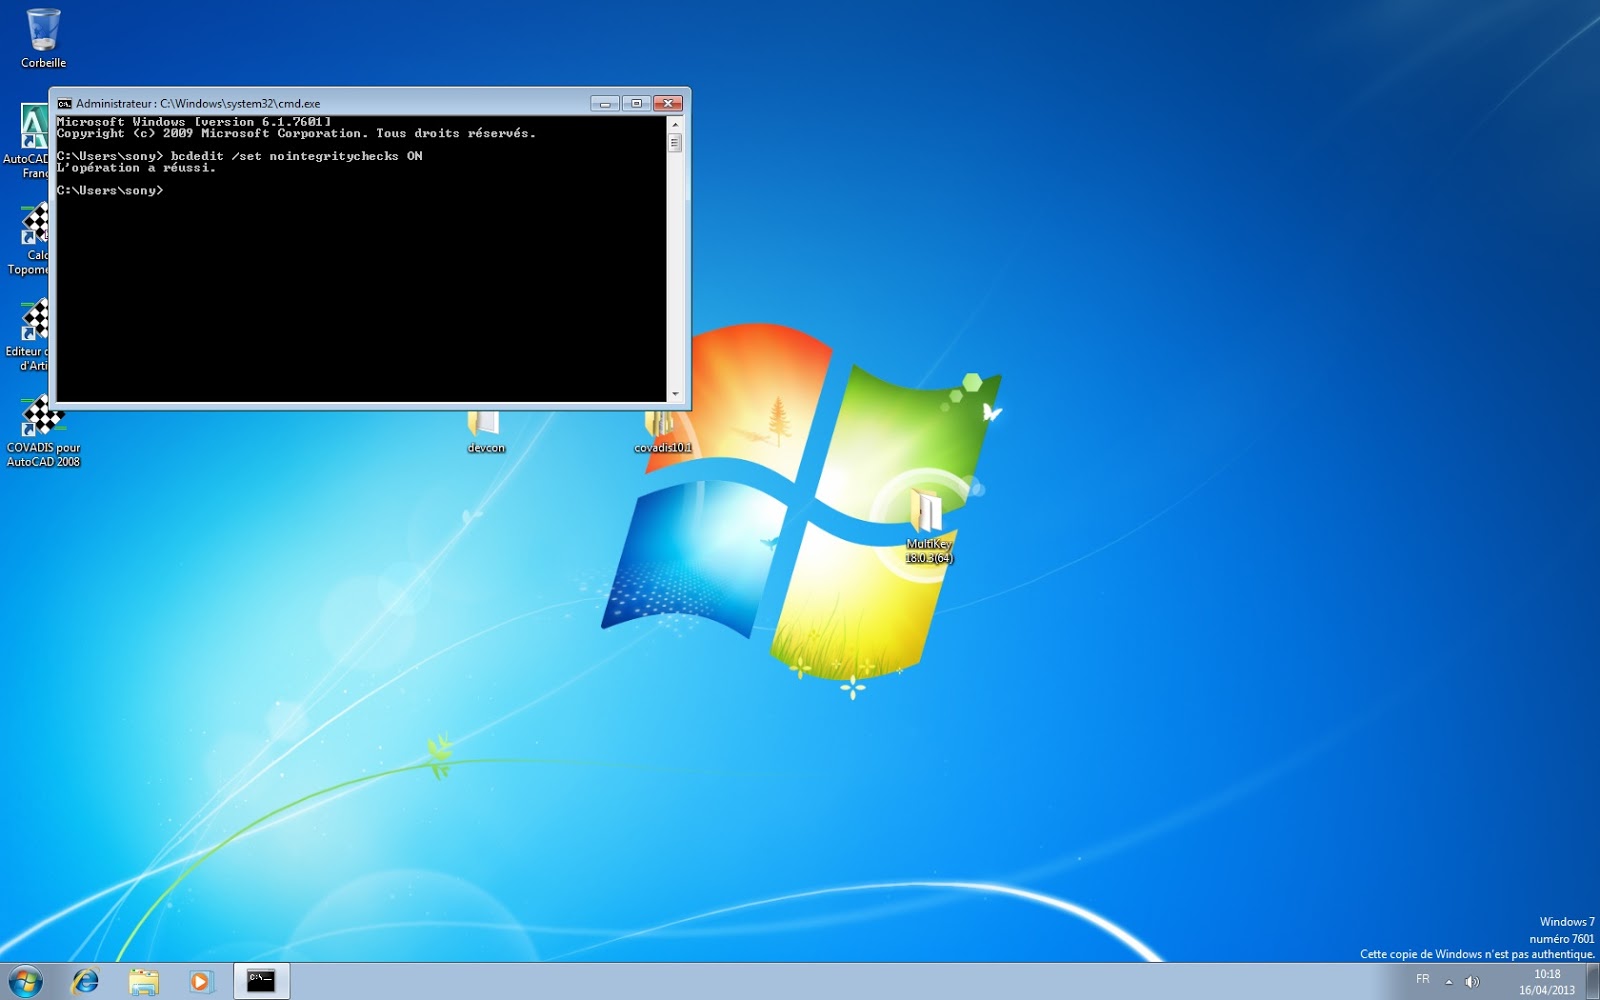1600x1000 pixels.
Task: Show hidden tray icons arrow
Action: pyautogui.click(x=1448, y=981)
